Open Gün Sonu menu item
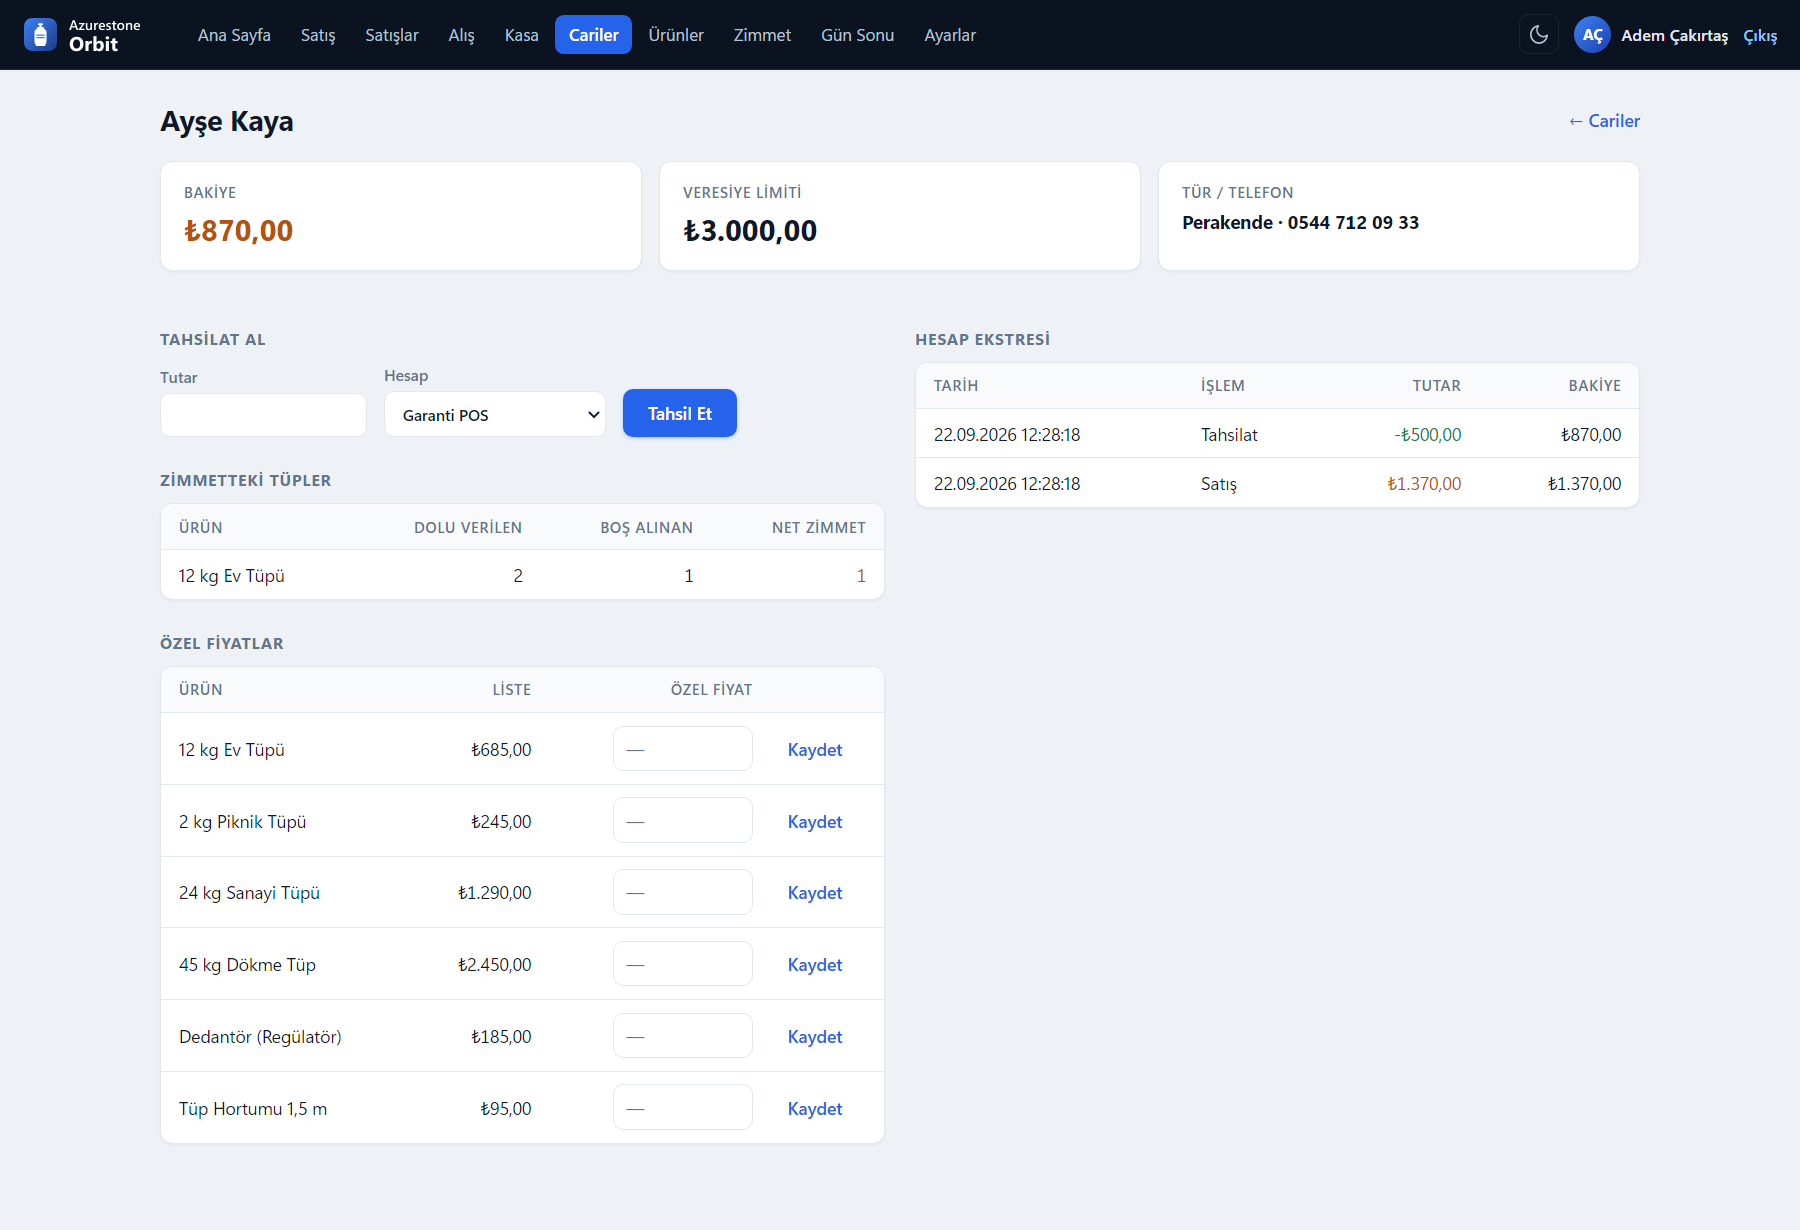 point(857,35)
